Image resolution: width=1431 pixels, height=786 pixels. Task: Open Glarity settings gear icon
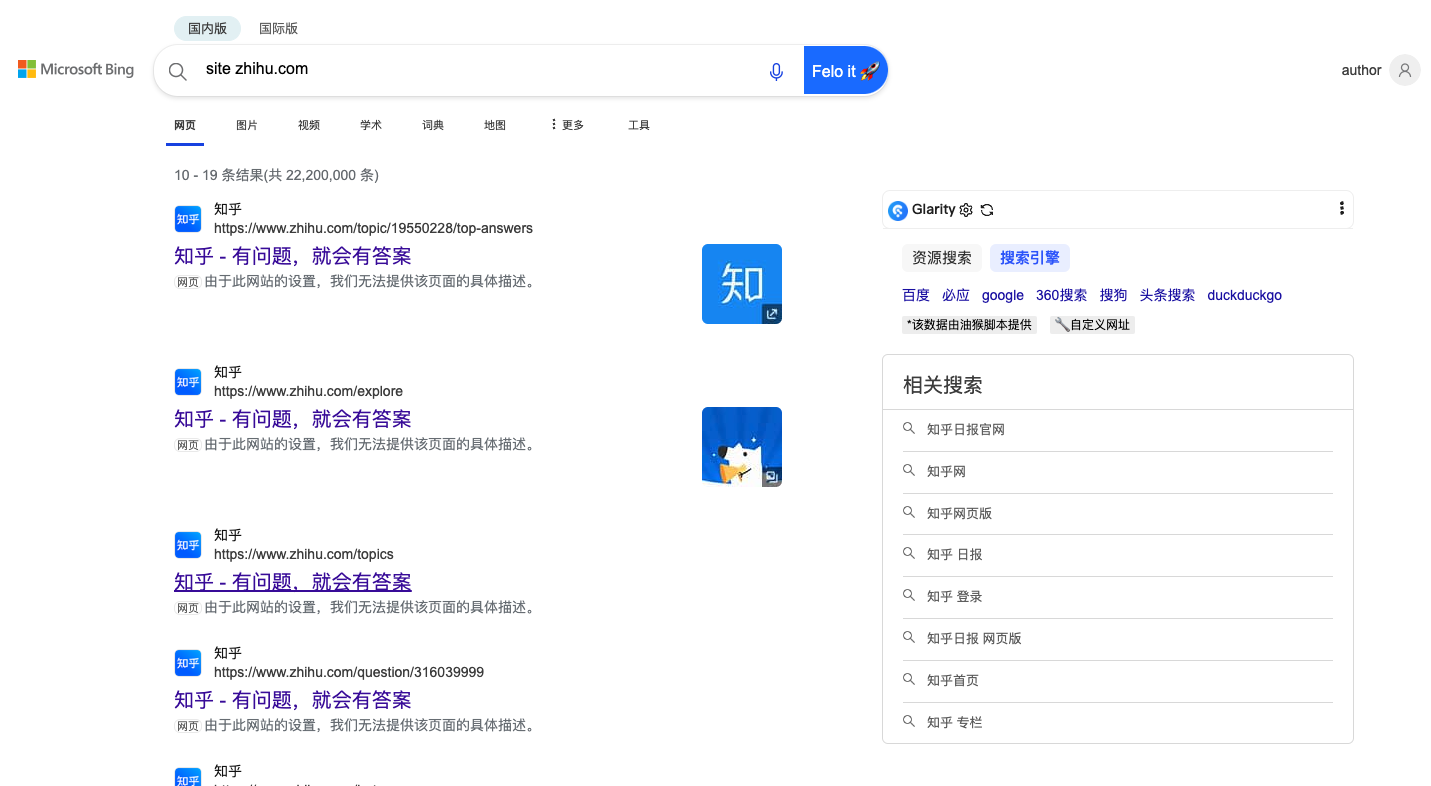pos(966,210)
